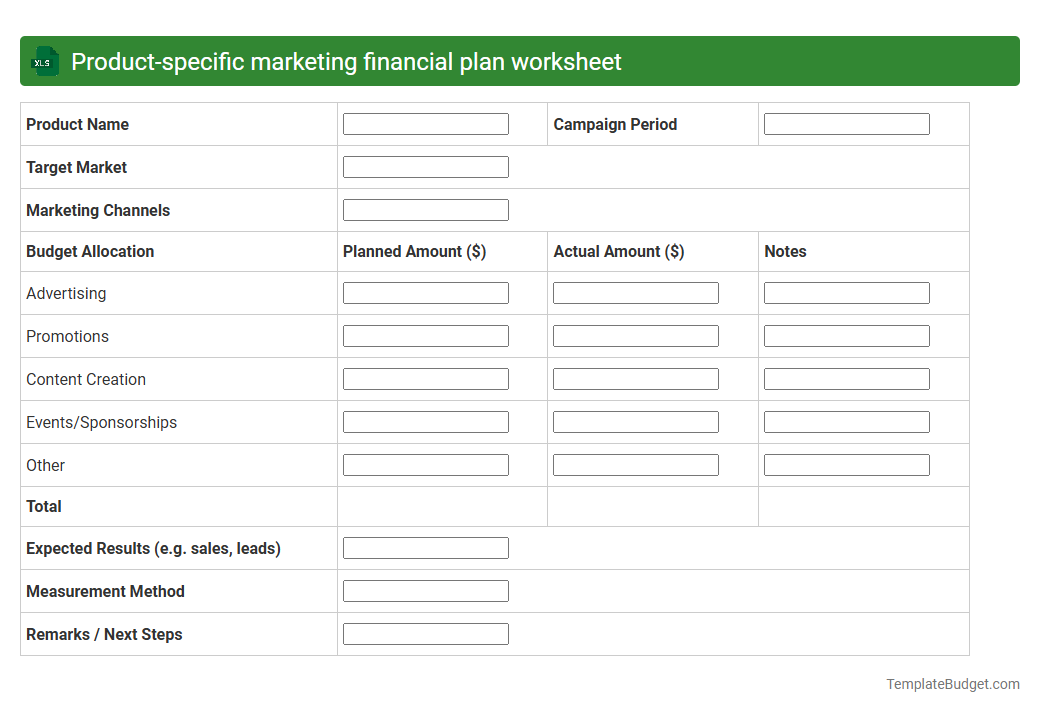Image resolution: width=1040 pixels, height=713 pixels.
Task: Click the Other row planned amount field
Action: click(x=425, y=464)
